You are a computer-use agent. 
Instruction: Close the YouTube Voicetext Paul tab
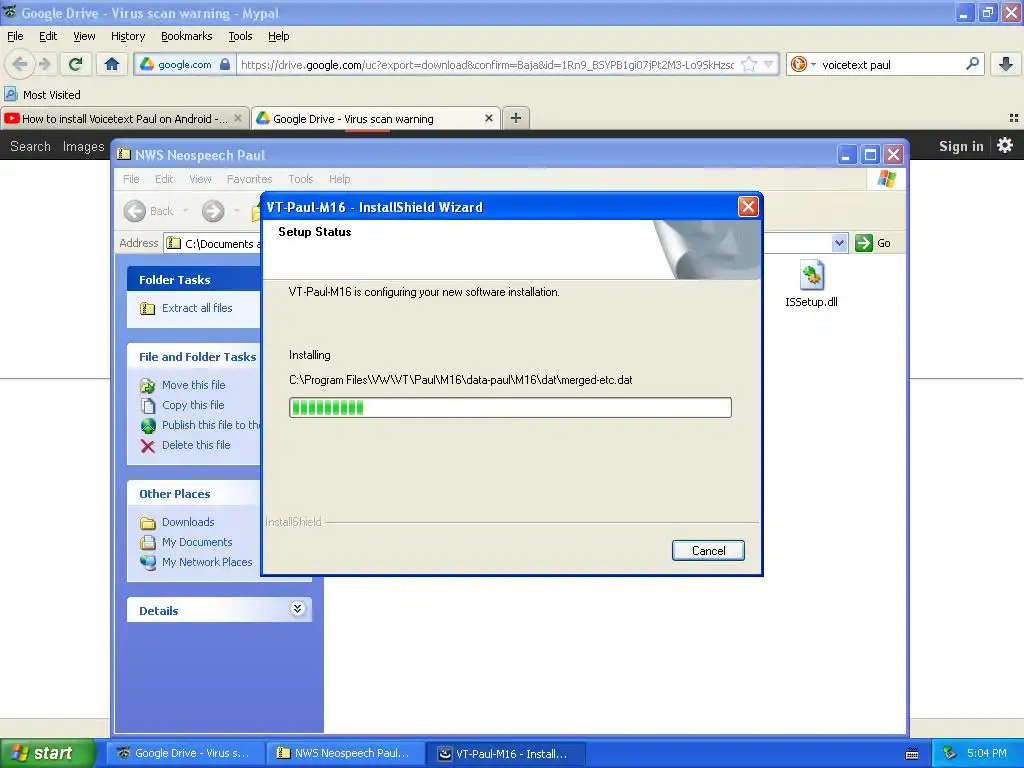tap(238, 118)
